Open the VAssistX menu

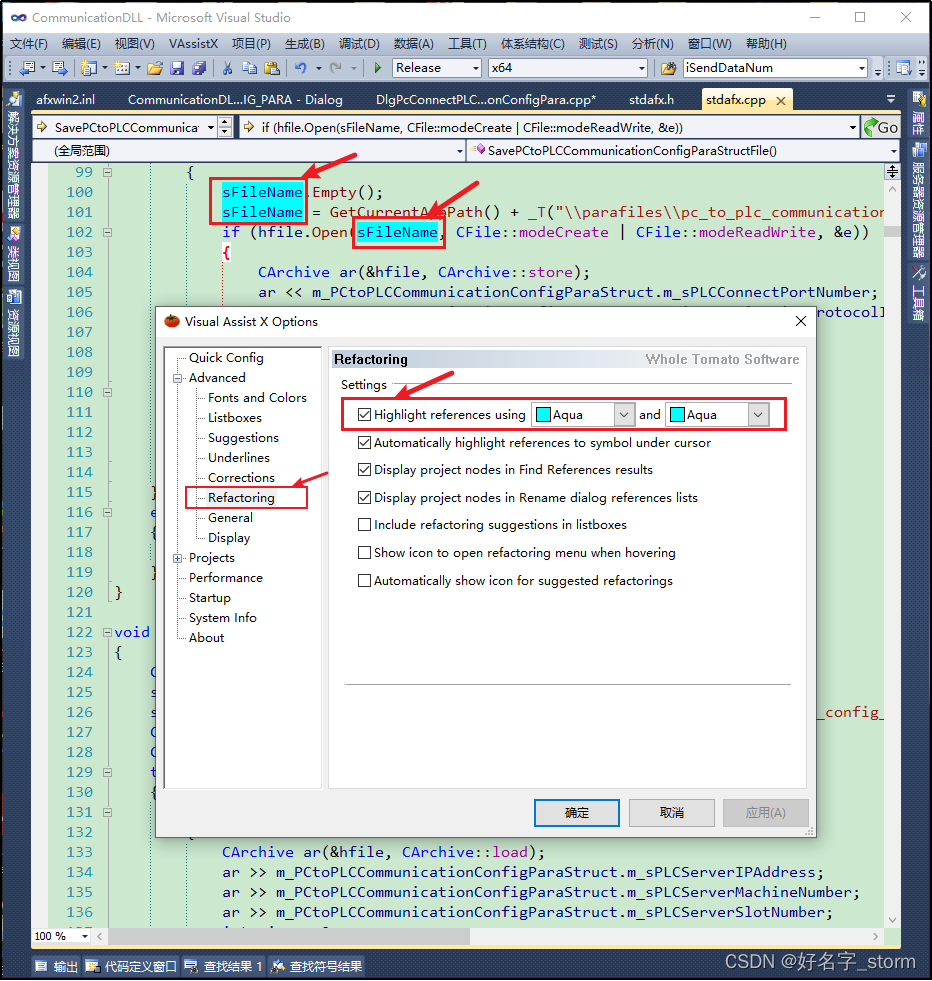pyautogui.click(x=193, y=44)
